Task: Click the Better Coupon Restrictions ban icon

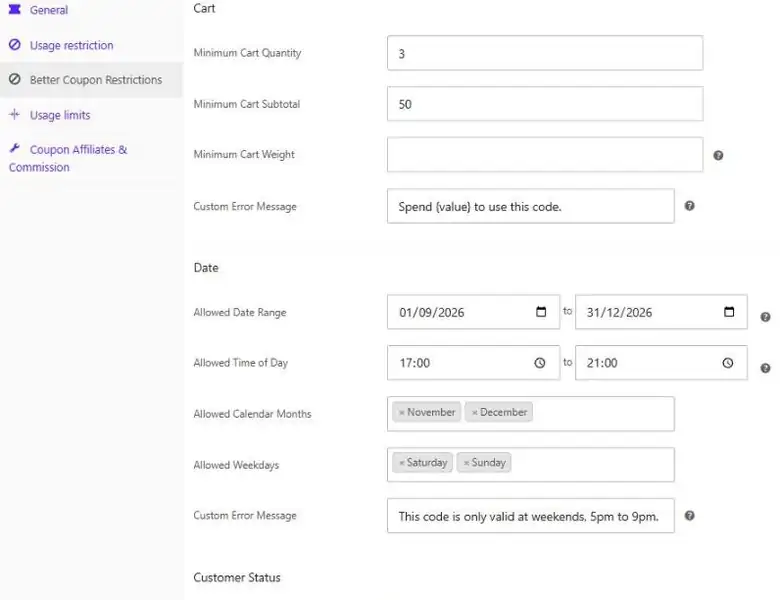Action: [x=15, y=79]
